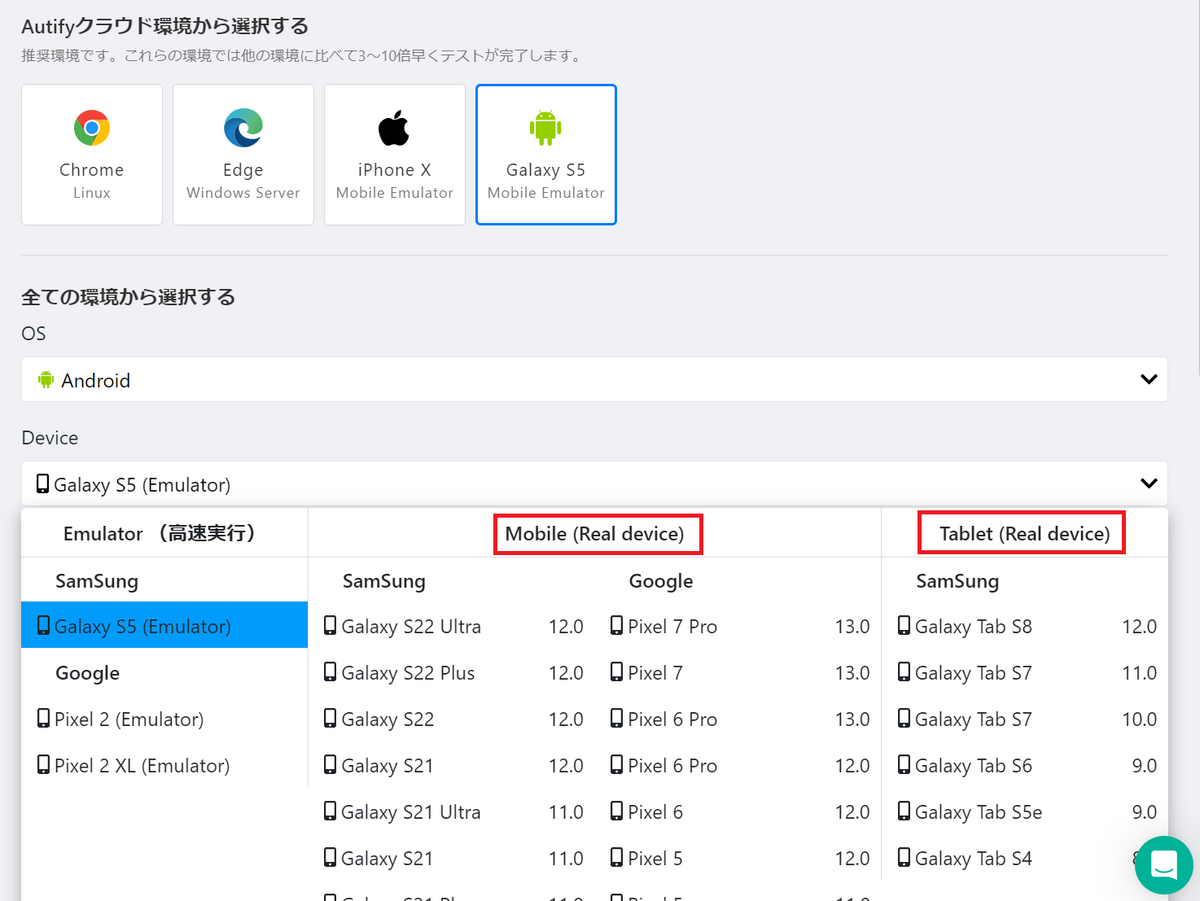Select Pixel 2 XL (Emulator) option
Image resolution: width=1200 pixels, height=901 pixels.
coord(164,765)
